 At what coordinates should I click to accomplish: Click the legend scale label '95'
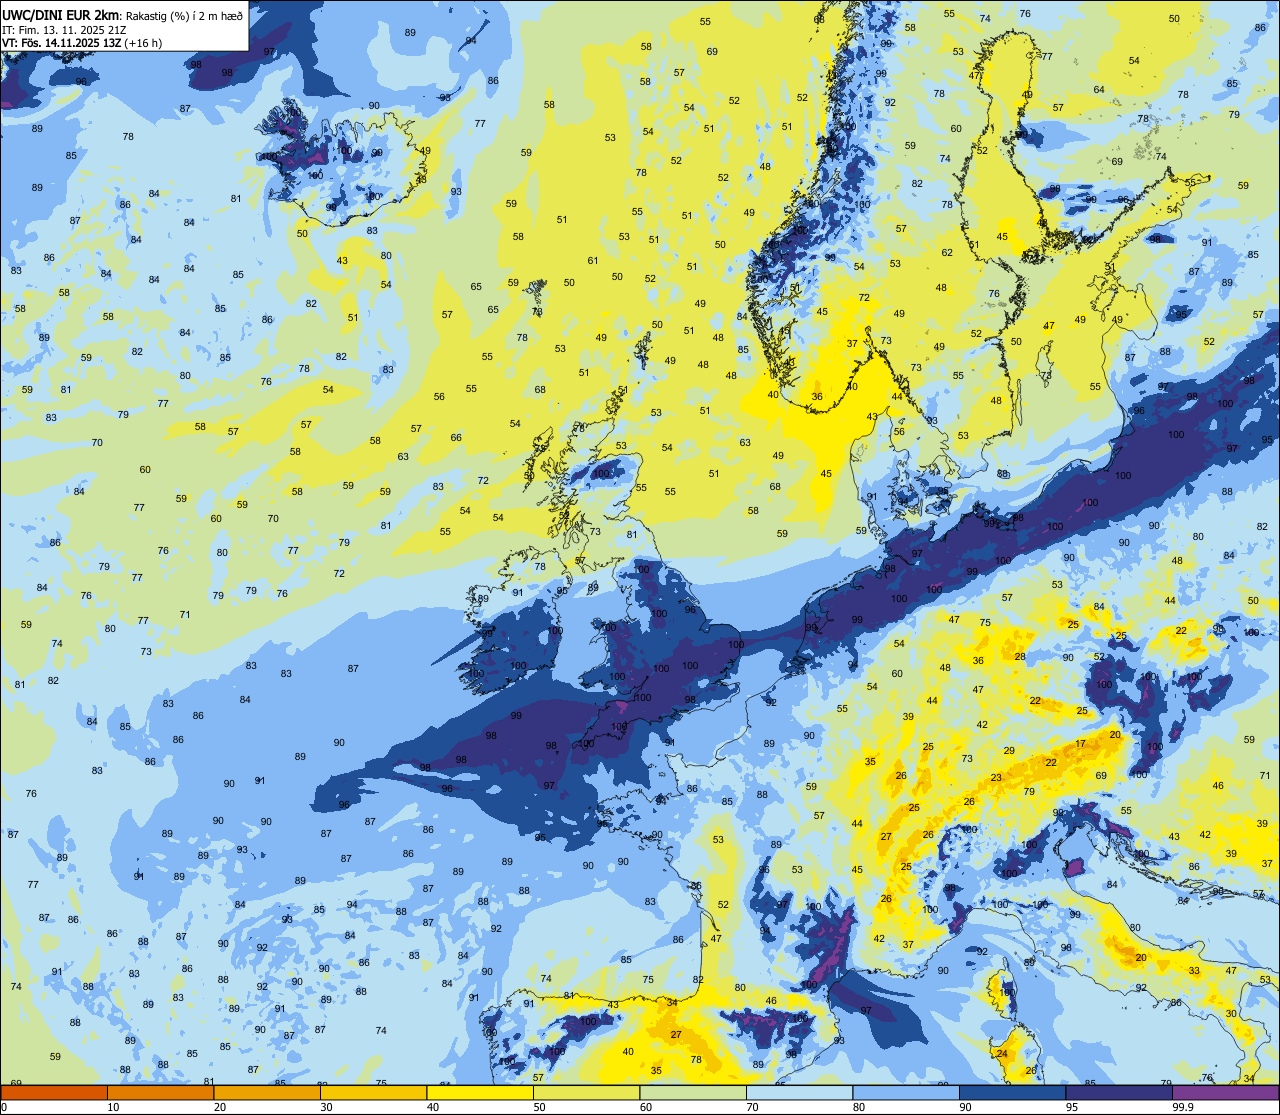tap(1072, 1107)
